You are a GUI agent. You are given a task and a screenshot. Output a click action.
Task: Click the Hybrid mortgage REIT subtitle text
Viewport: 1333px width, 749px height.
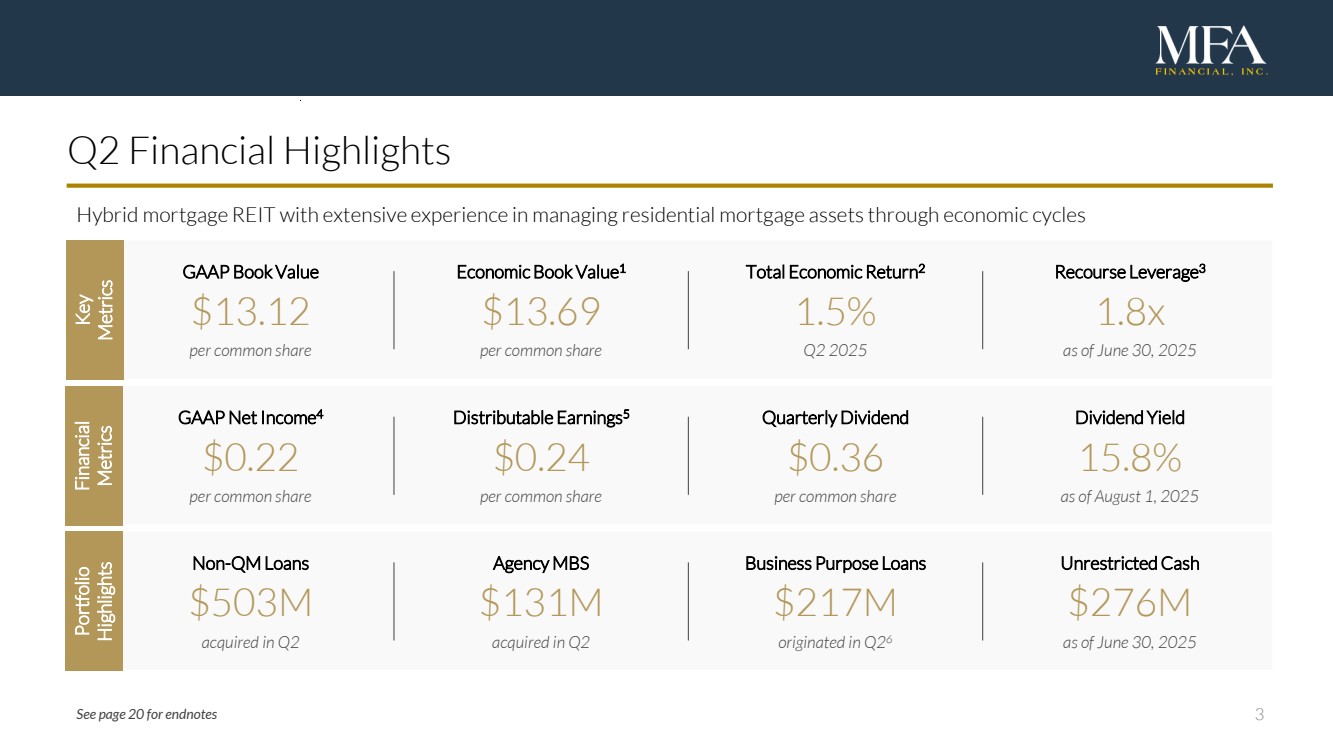581,215
